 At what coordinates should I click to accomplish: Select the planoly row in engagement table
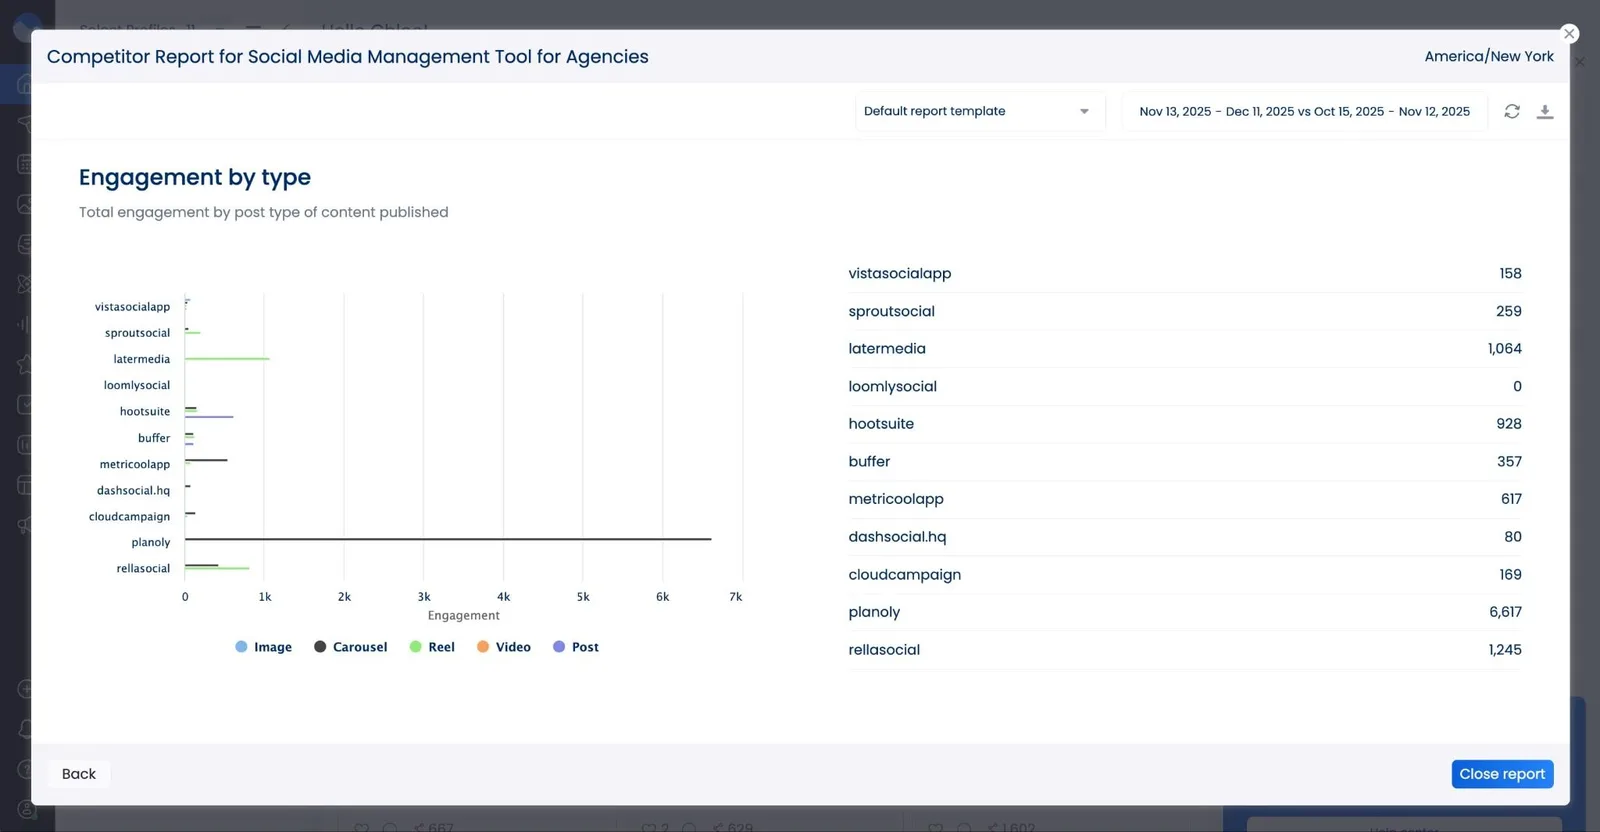[x=1184, y=612]
